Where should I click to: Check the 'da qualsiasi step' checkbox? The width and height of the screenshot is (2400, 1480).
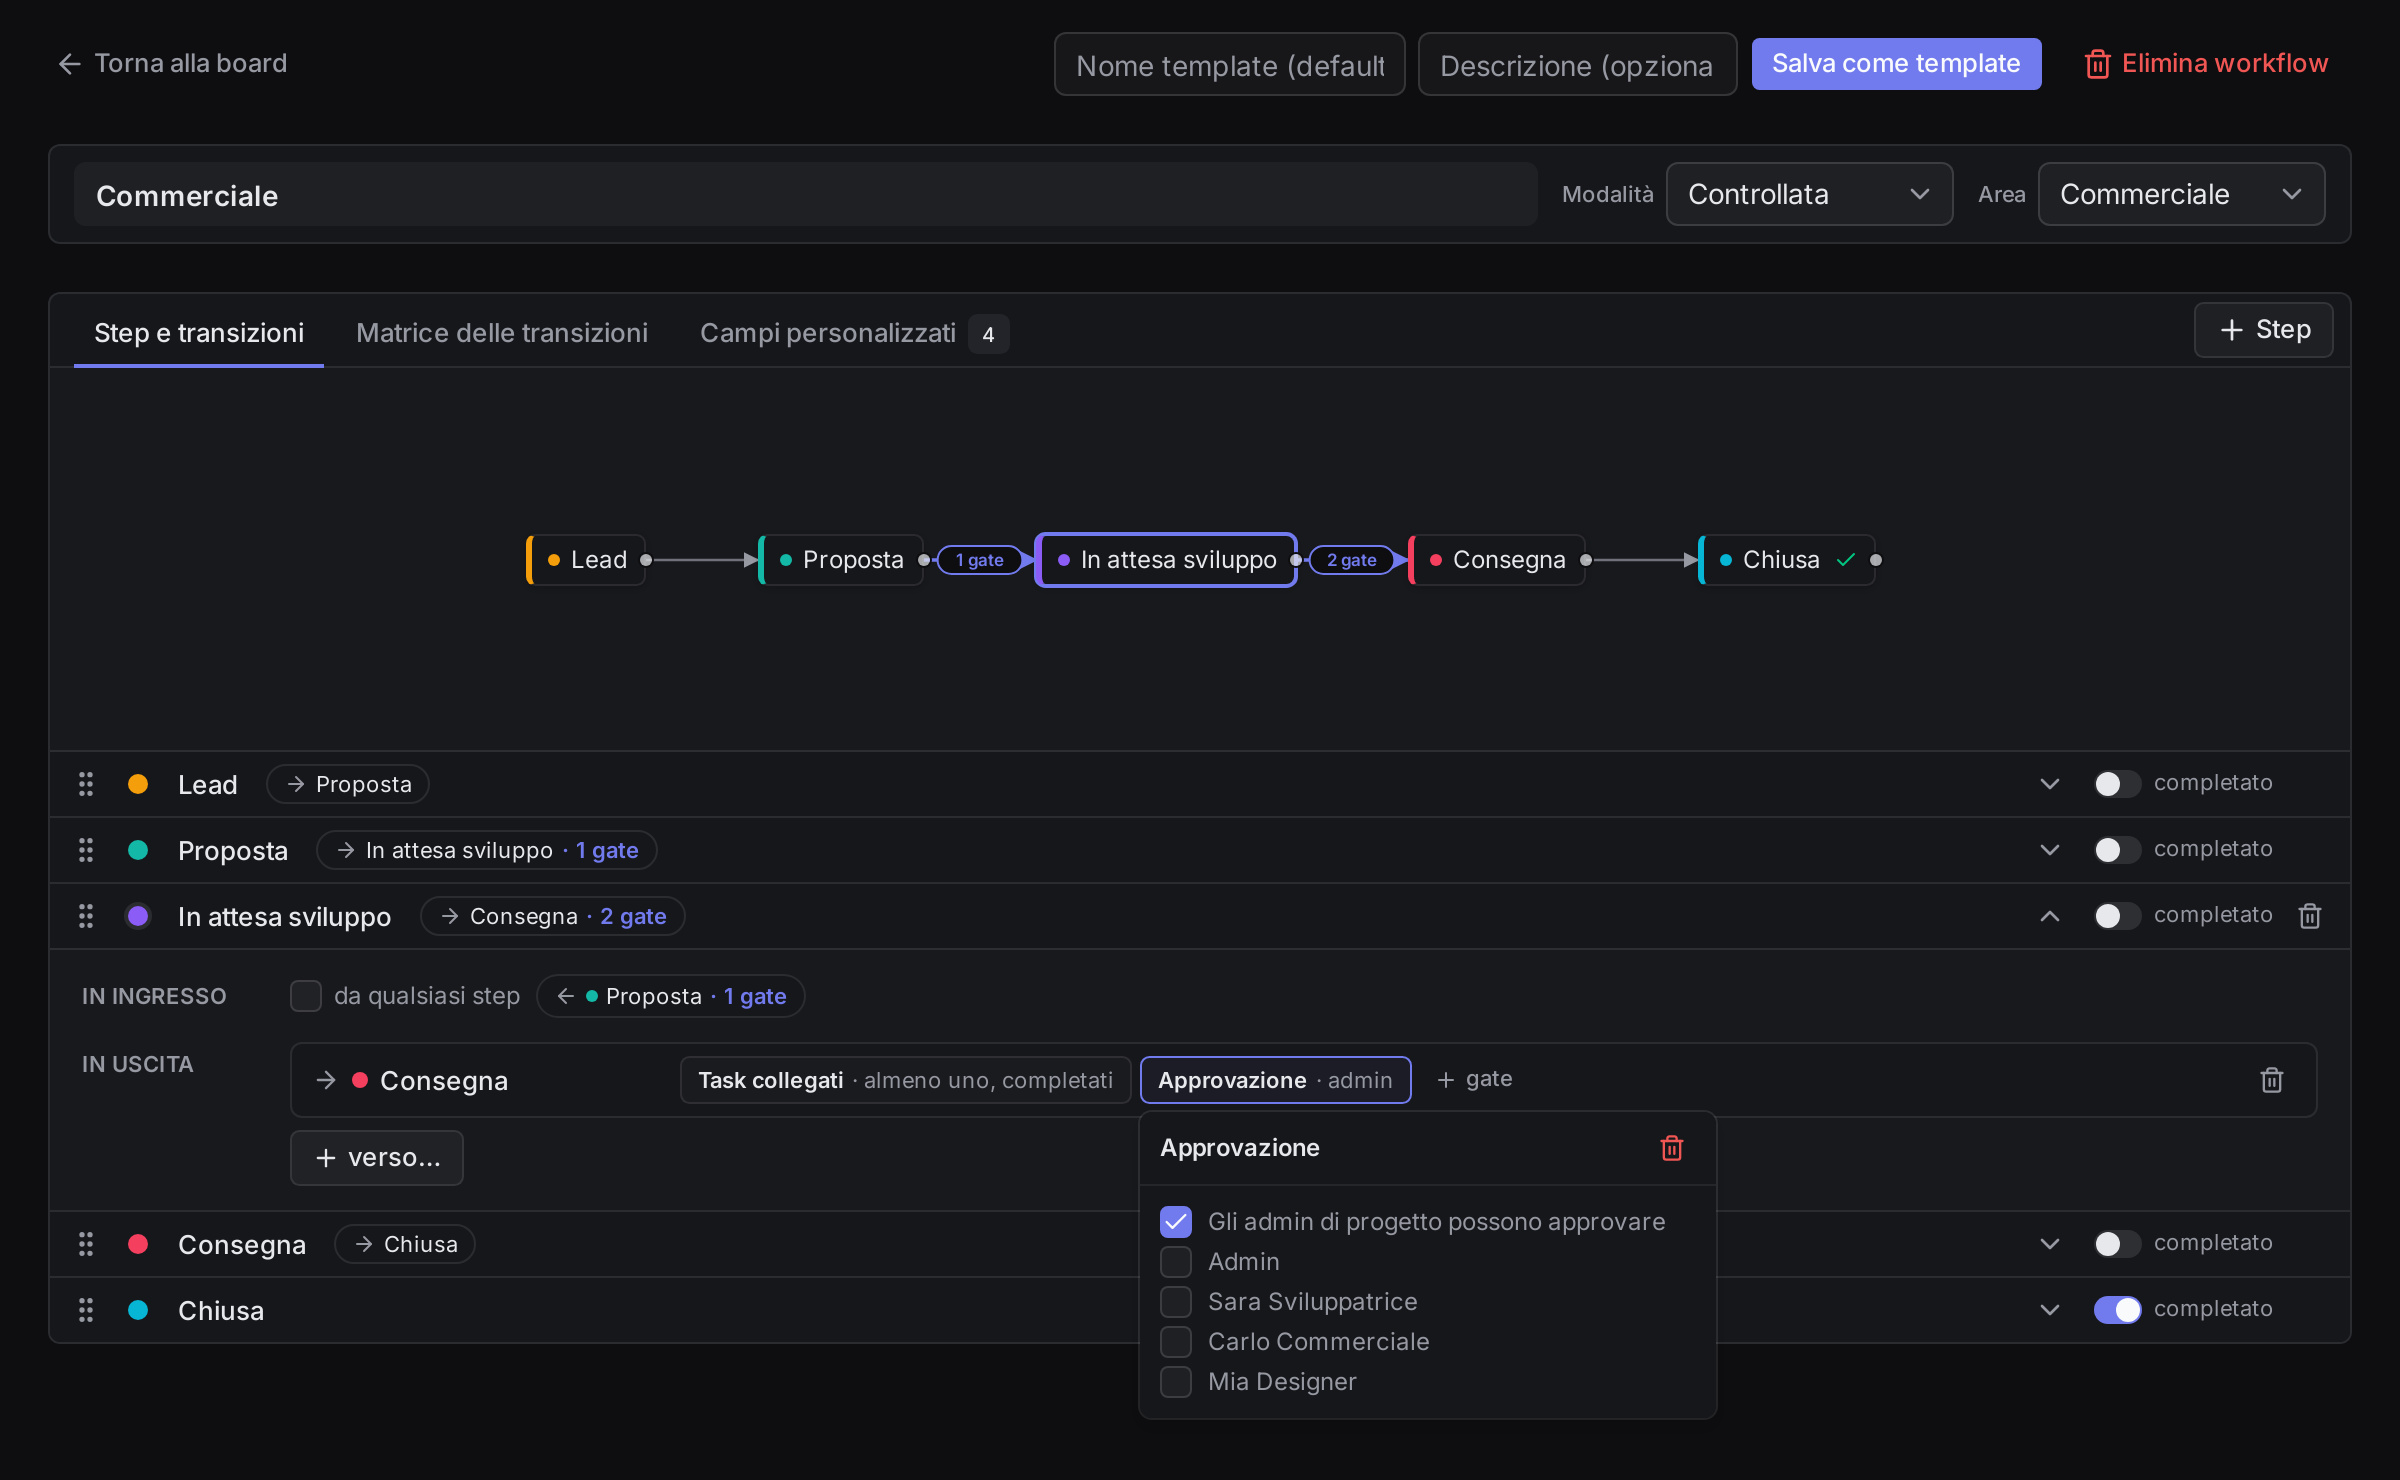(x=306, y=996)
